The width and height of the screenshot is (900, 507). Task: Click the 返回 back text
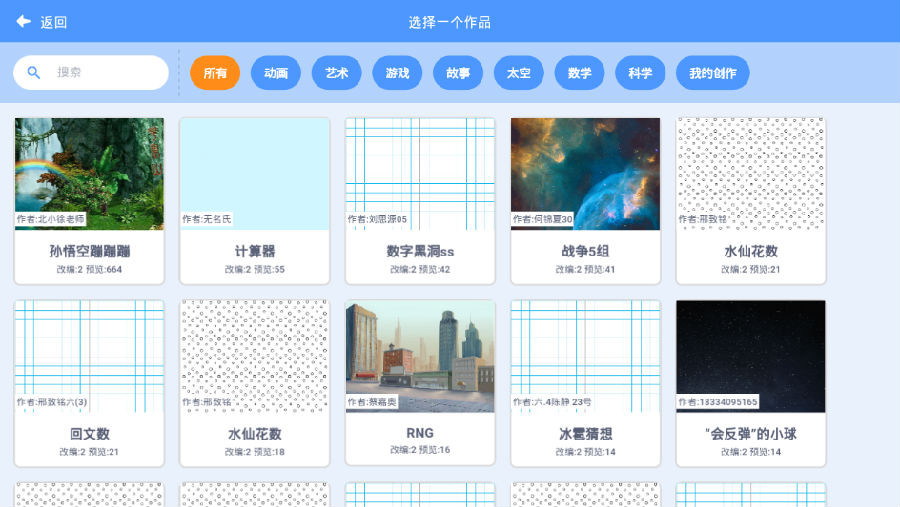coord(54,22)
